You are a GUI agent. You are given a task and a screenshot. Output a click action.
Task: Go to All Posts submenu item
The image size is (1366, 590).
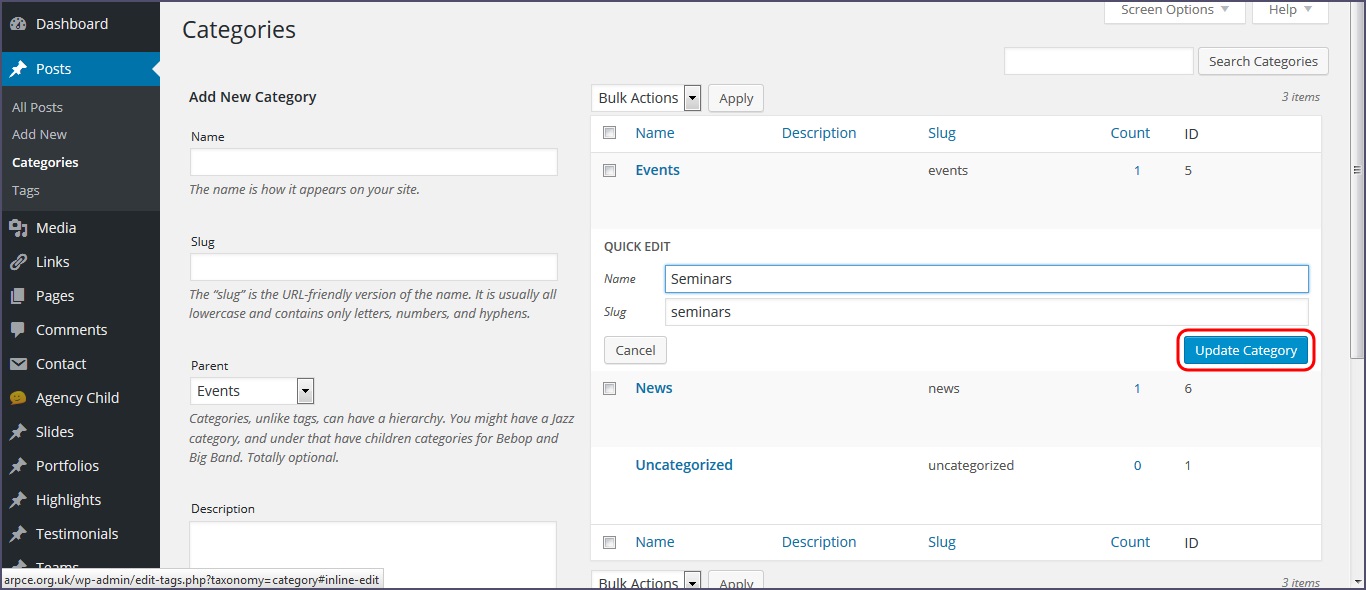37,107
